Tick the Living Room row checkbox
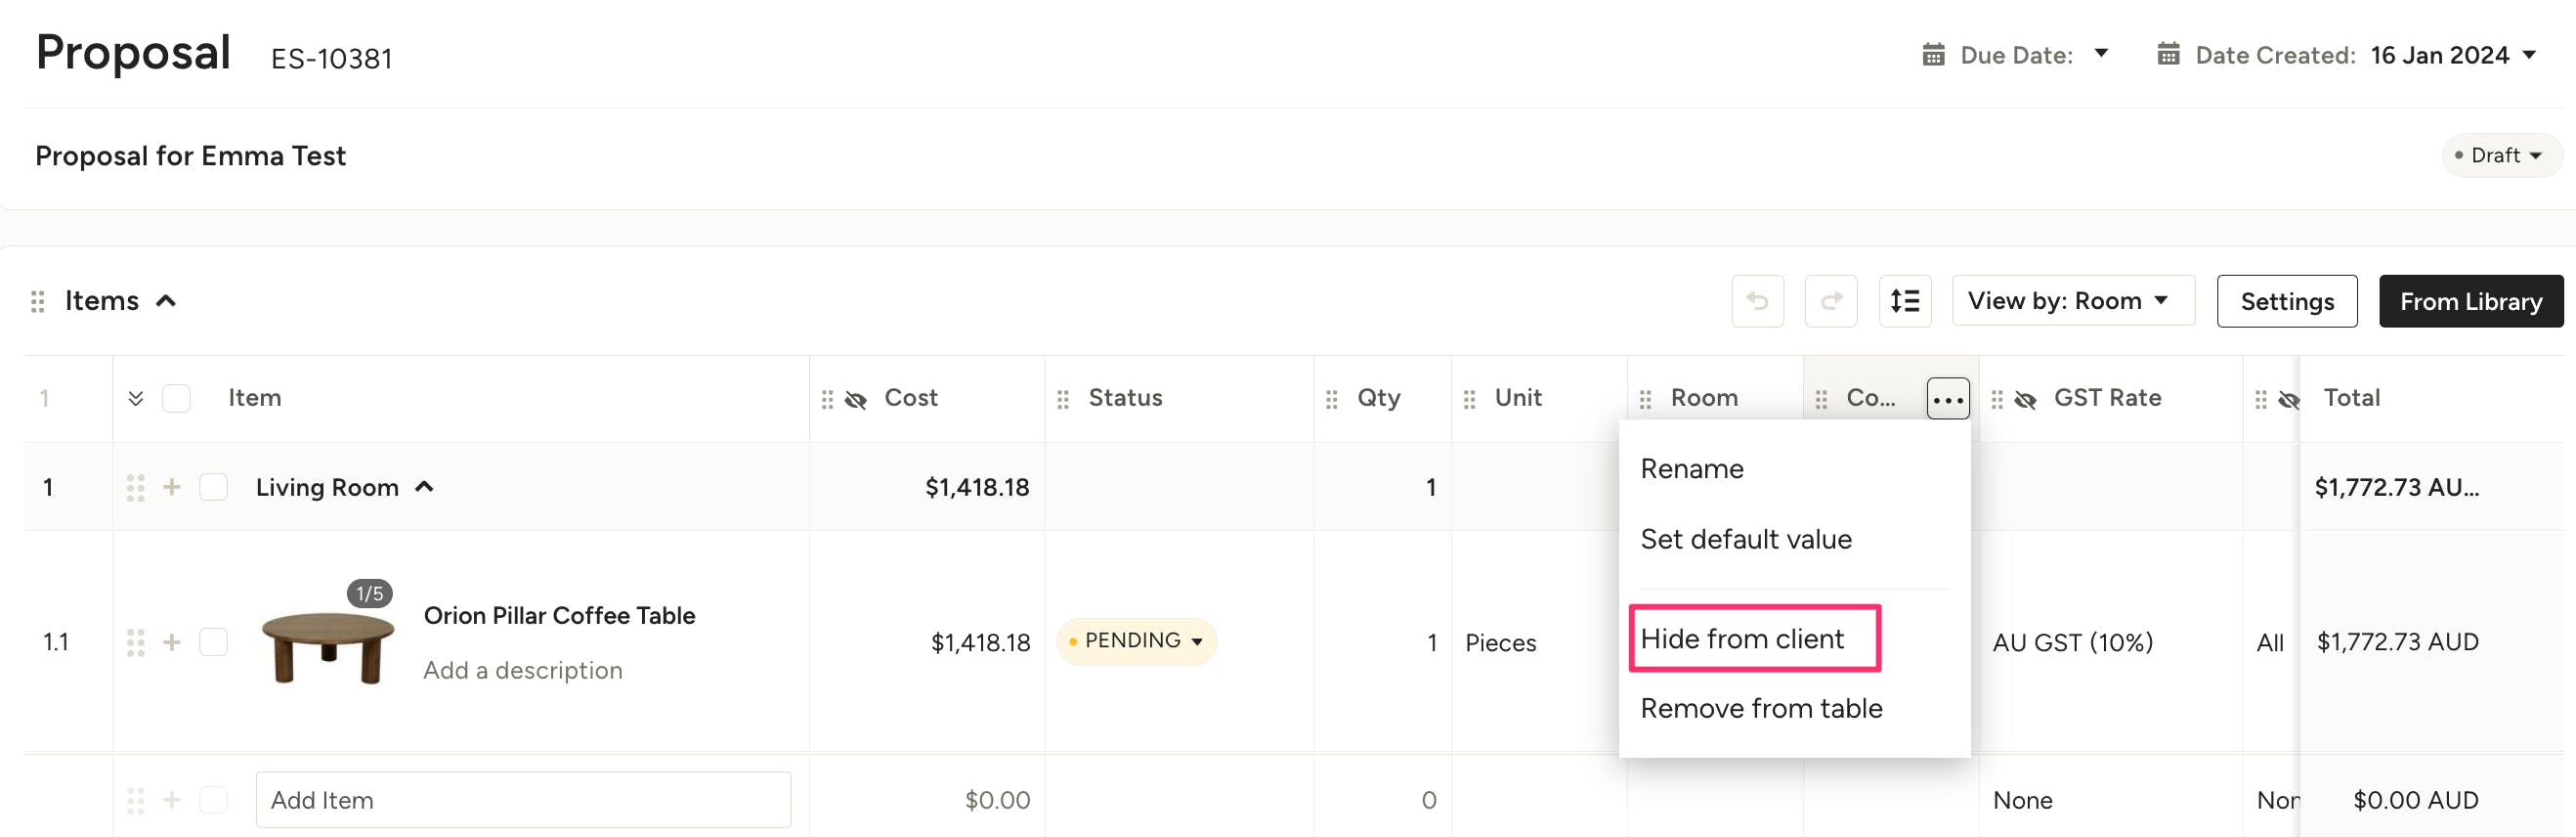Screen dimensions: 2576x837 coord(213,487)
